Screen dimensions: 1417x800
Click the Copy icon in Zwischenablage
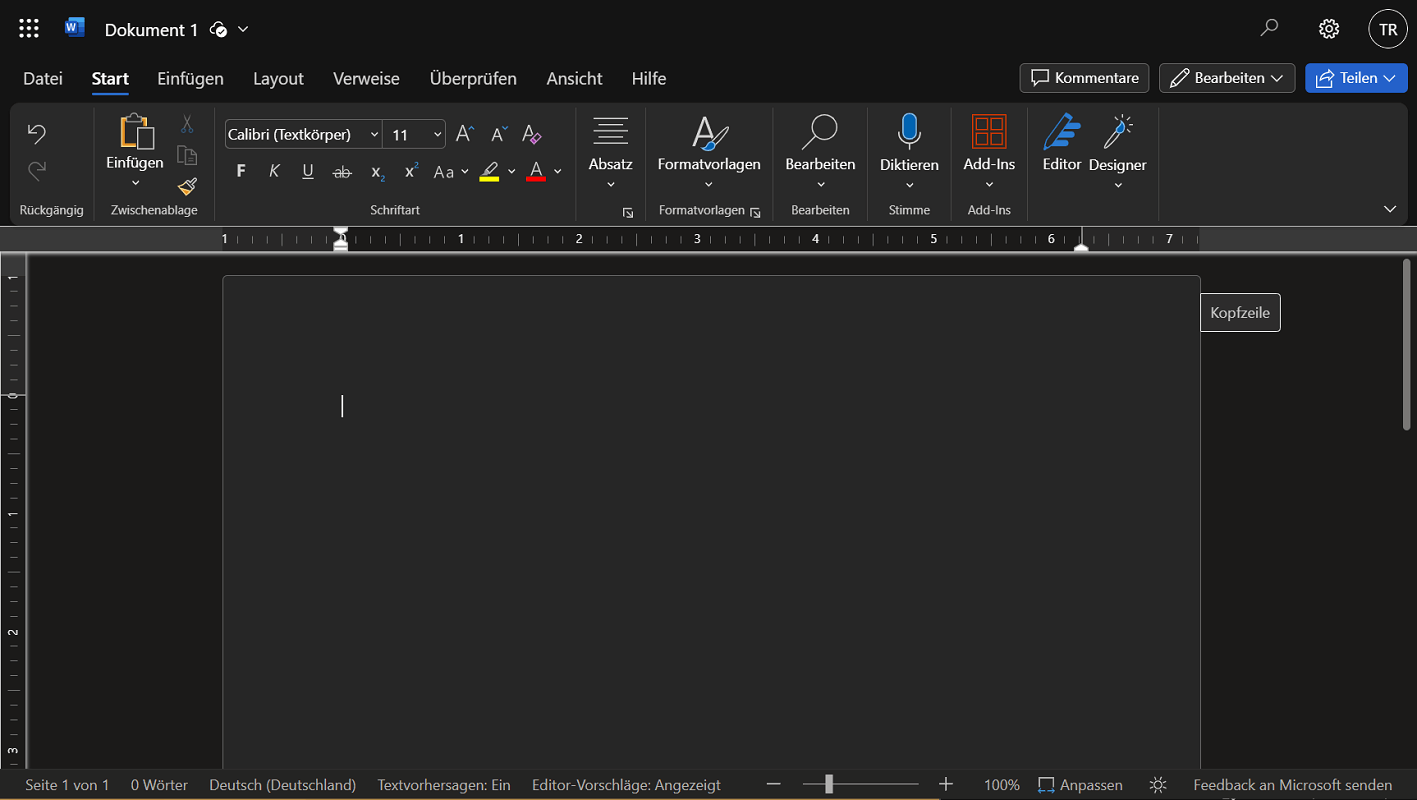point(187,155)
